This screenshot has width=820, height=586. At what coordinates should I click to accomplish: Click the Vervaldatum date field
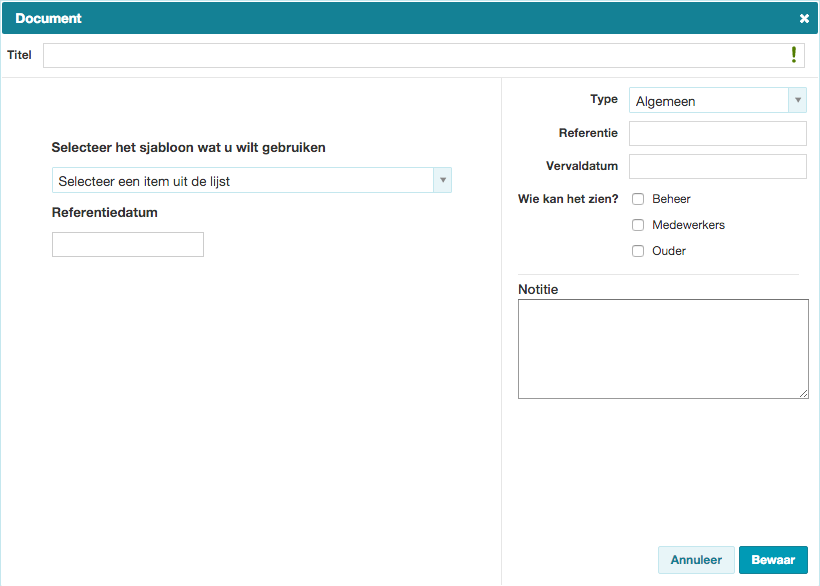click(x=718, y=166)
